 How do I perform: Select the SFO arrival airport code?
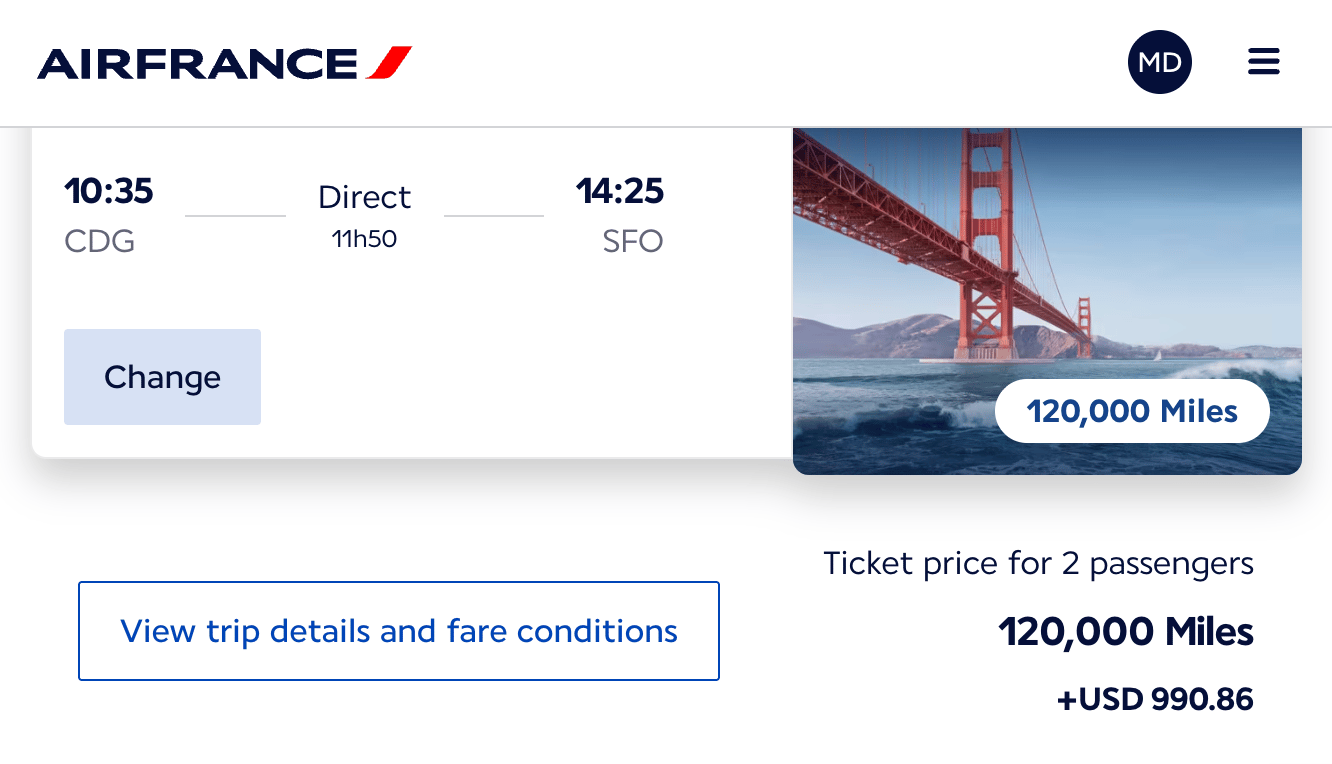tap(632, 242)
